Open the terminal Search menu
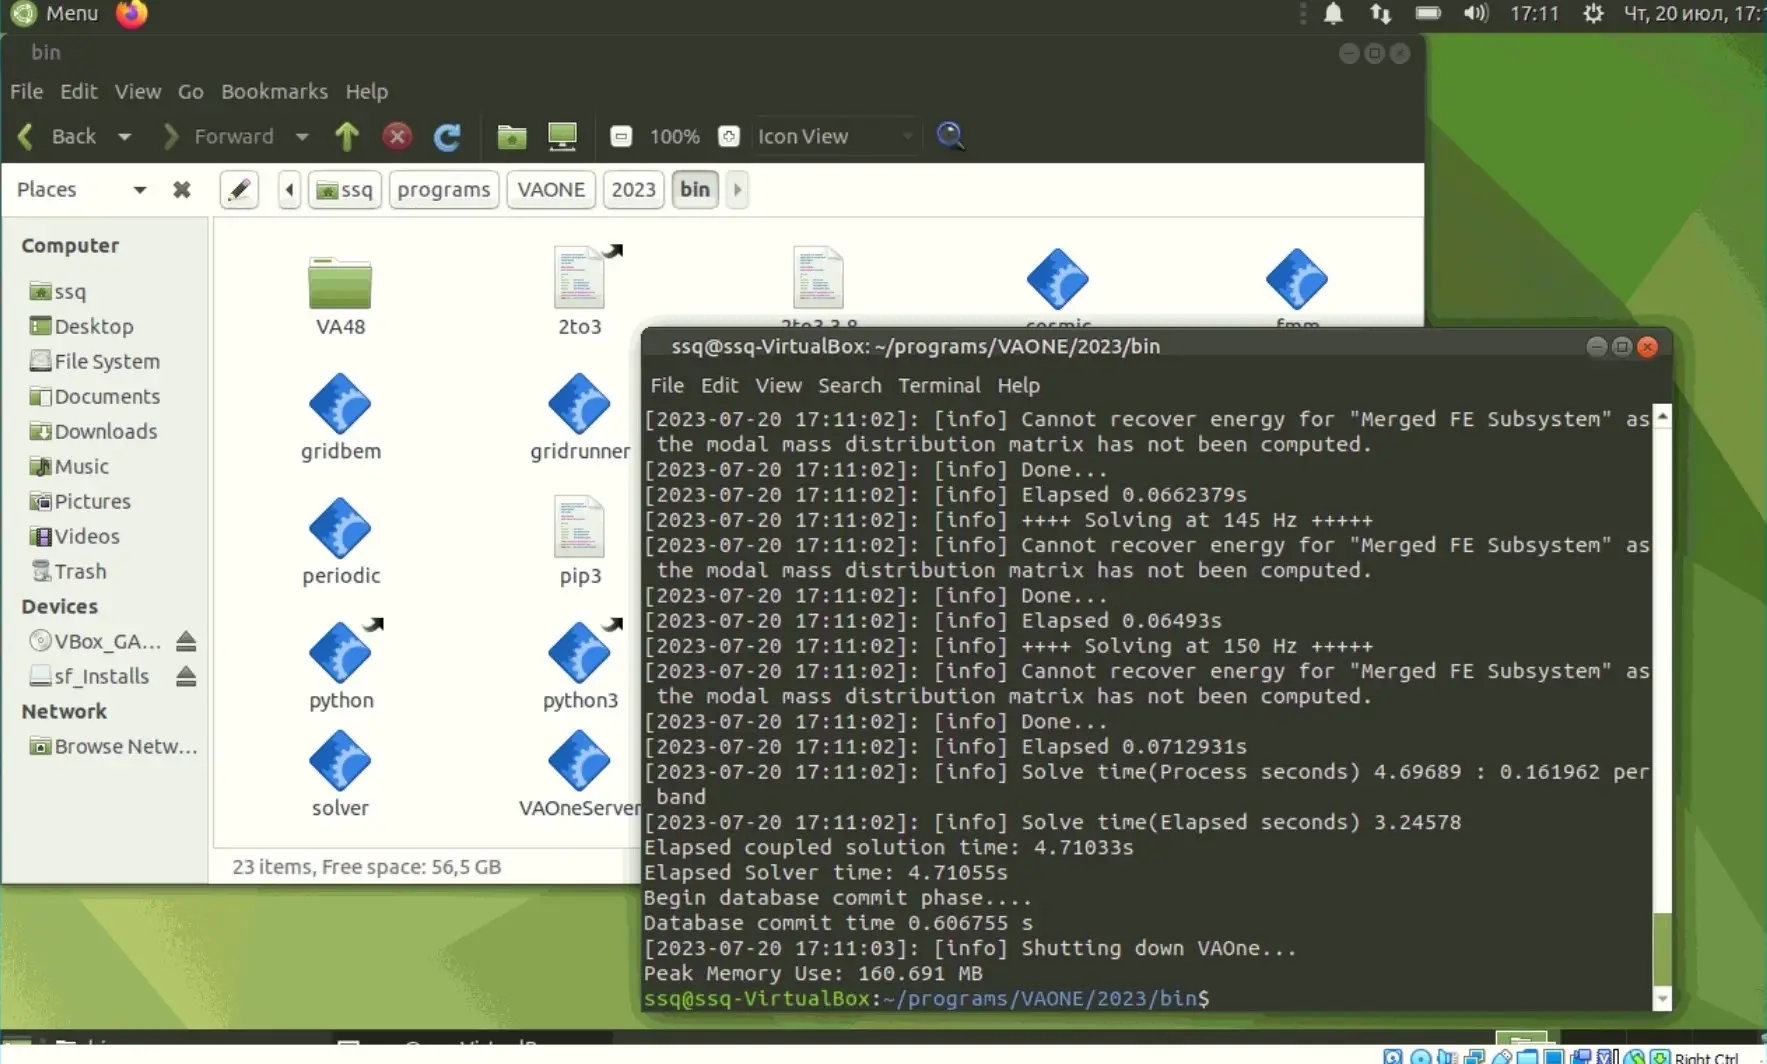The image size is (1767, 1064). click(850, 385)
